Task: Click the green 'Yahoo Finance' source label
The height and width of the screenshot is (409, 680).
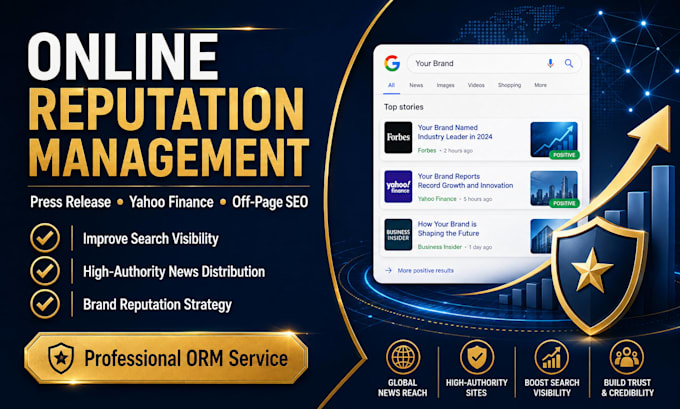Action: [x=437, y=199]
